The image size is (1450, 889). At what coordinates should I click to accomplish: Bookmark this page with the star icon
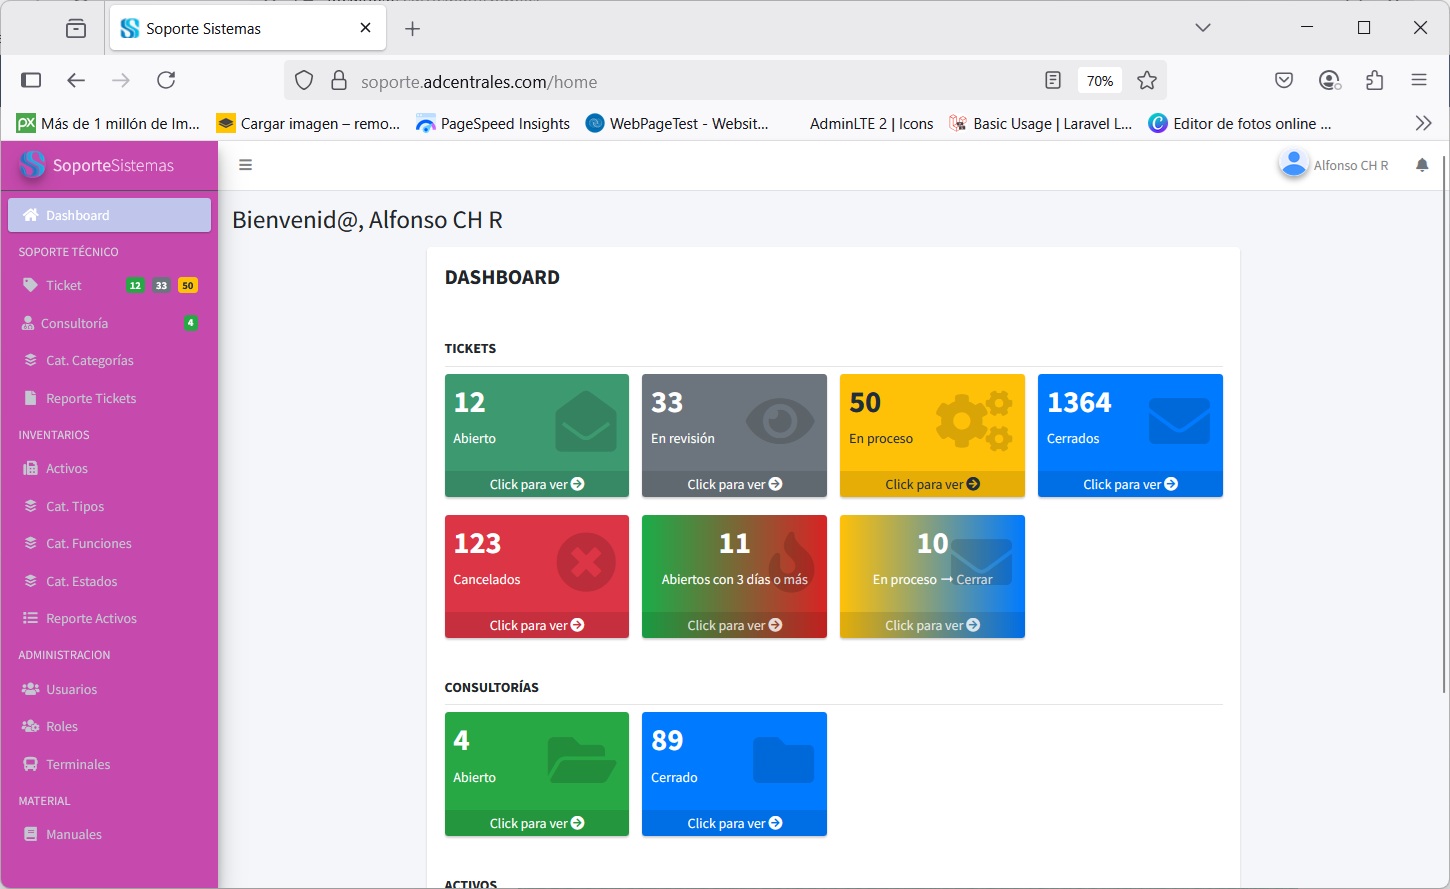[1146, 81]
